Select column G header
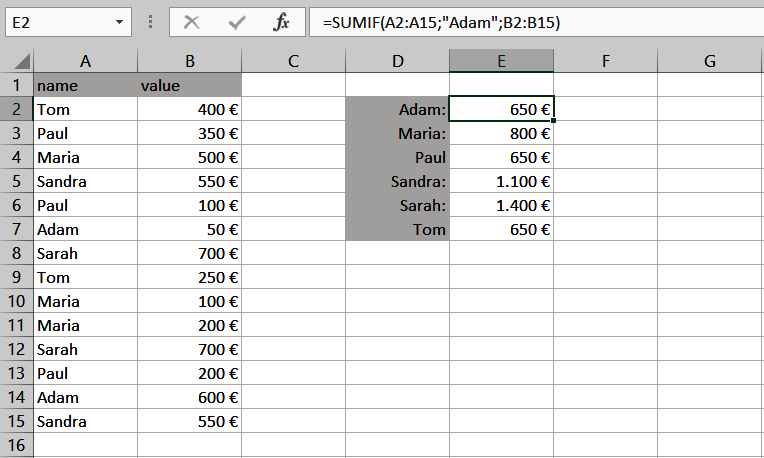The width and height of the screenshot is (764, 458). pos(709,61)
